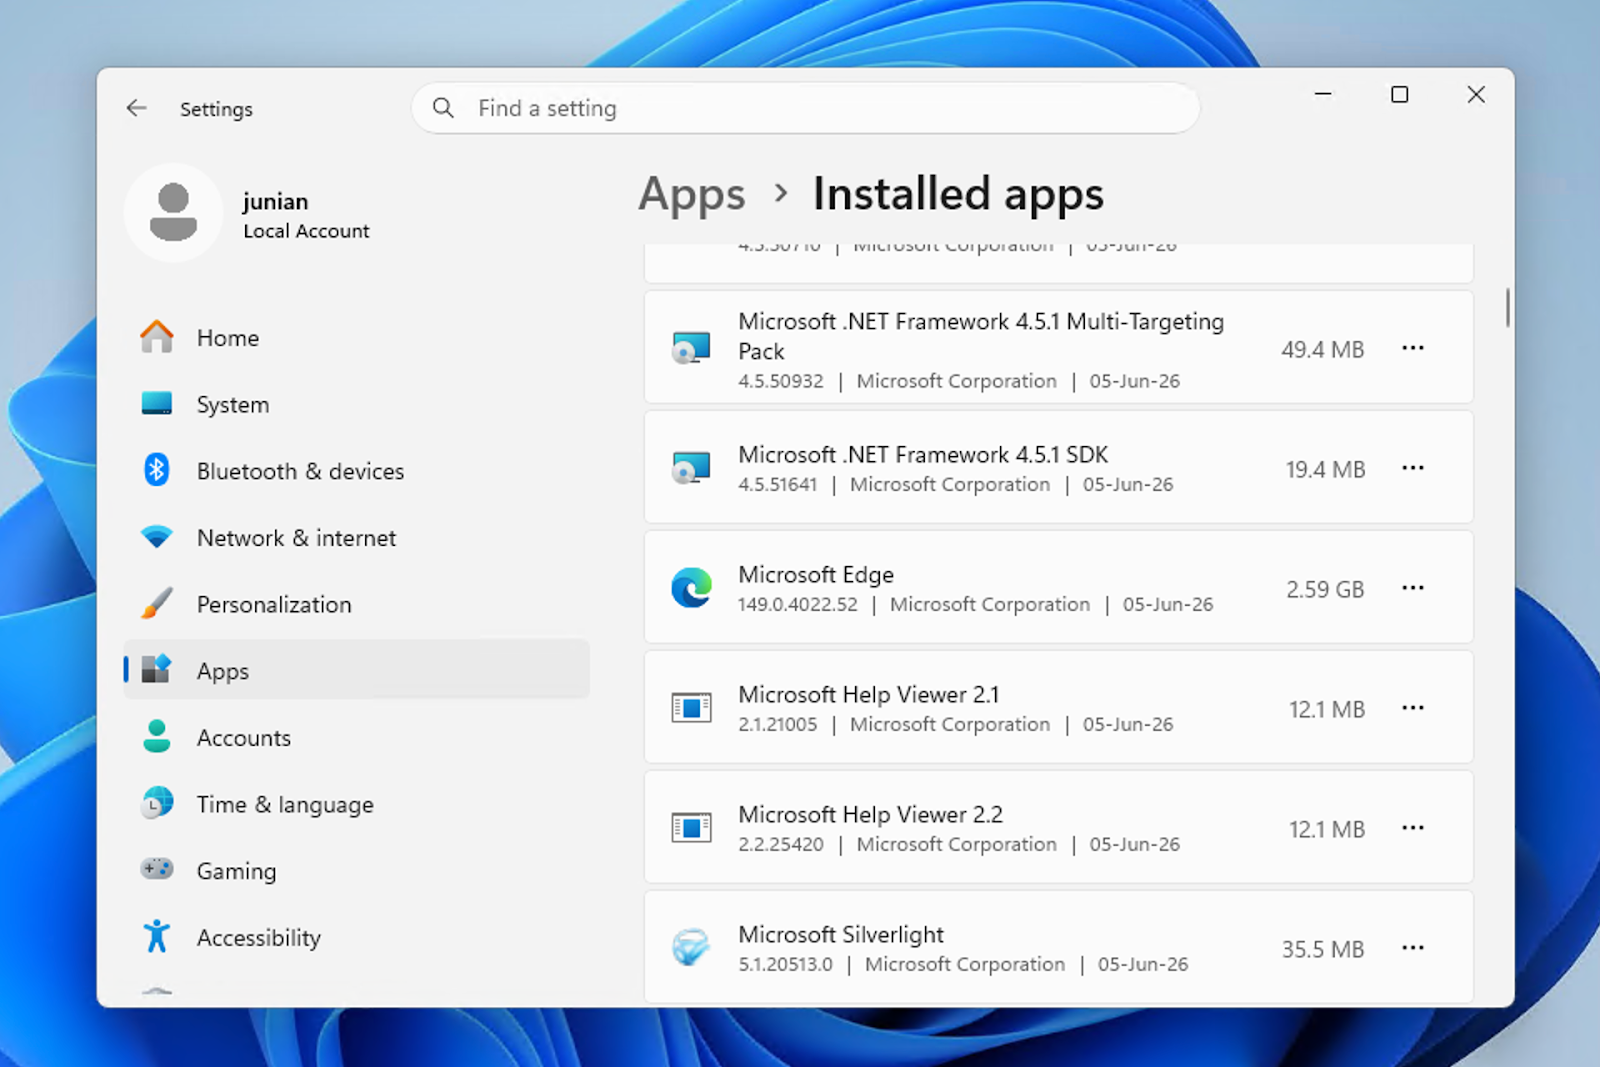Screen dimensions: 1600x1067
Task: Open junian's user avatar picture
Action: (173, 213)
